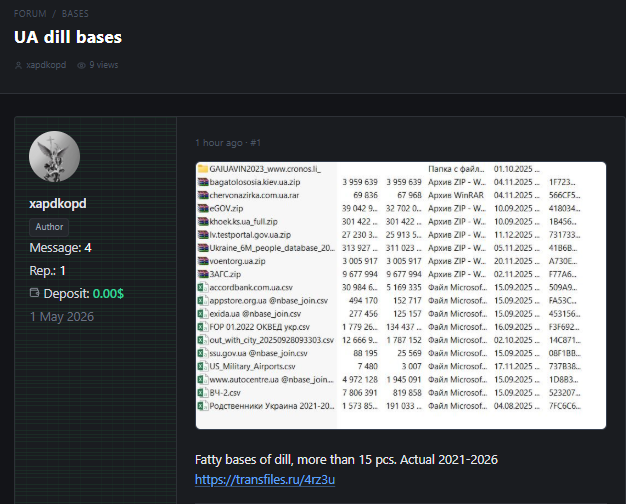
Task: Click the 1 May 2026 join date
Action: (x=62, y=317)
